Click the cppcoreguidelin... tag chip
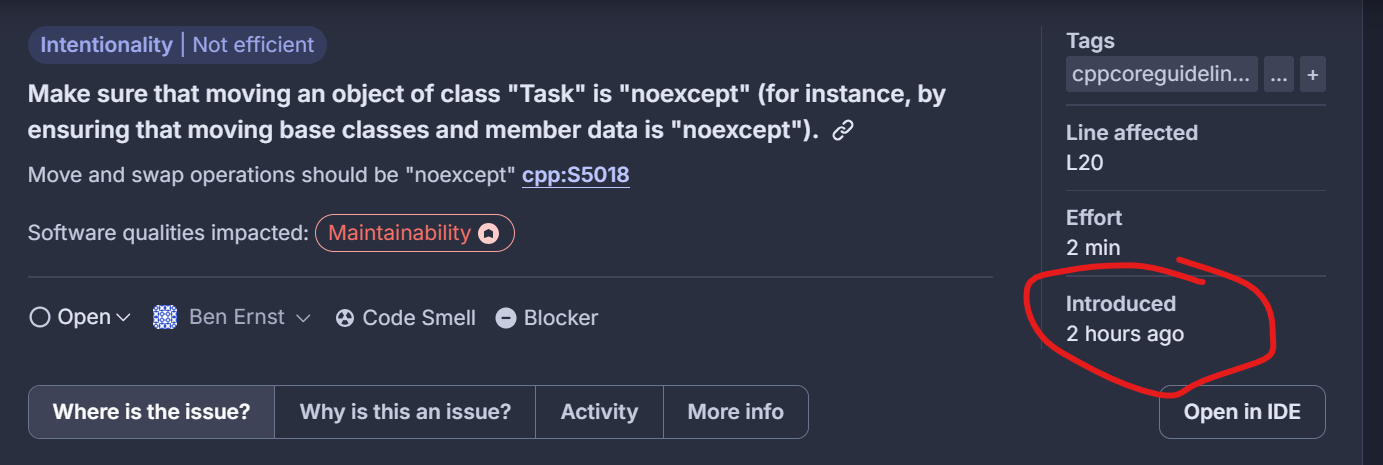The height and width of the screenshot is (465, 1383). pos(1162,74)
